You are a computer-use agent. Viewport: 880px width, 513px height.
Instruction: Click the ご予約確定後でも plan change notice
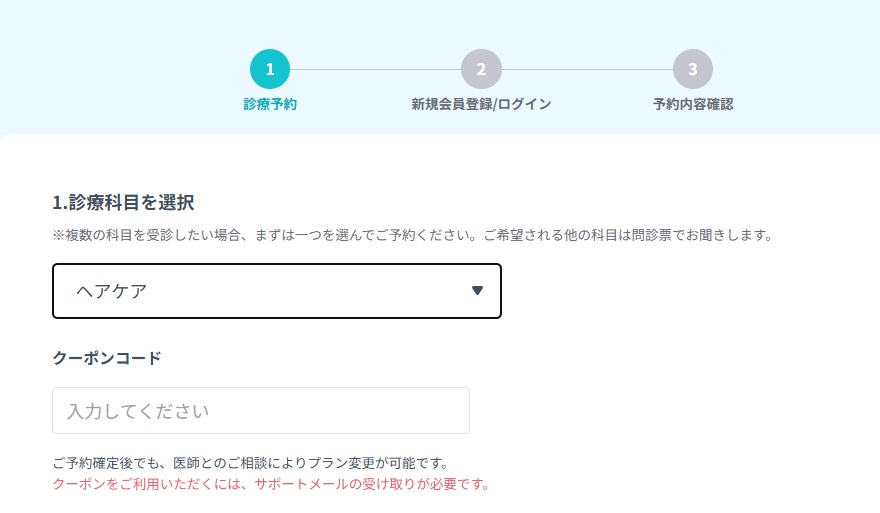pyautogui.click(x=249, y=464)
